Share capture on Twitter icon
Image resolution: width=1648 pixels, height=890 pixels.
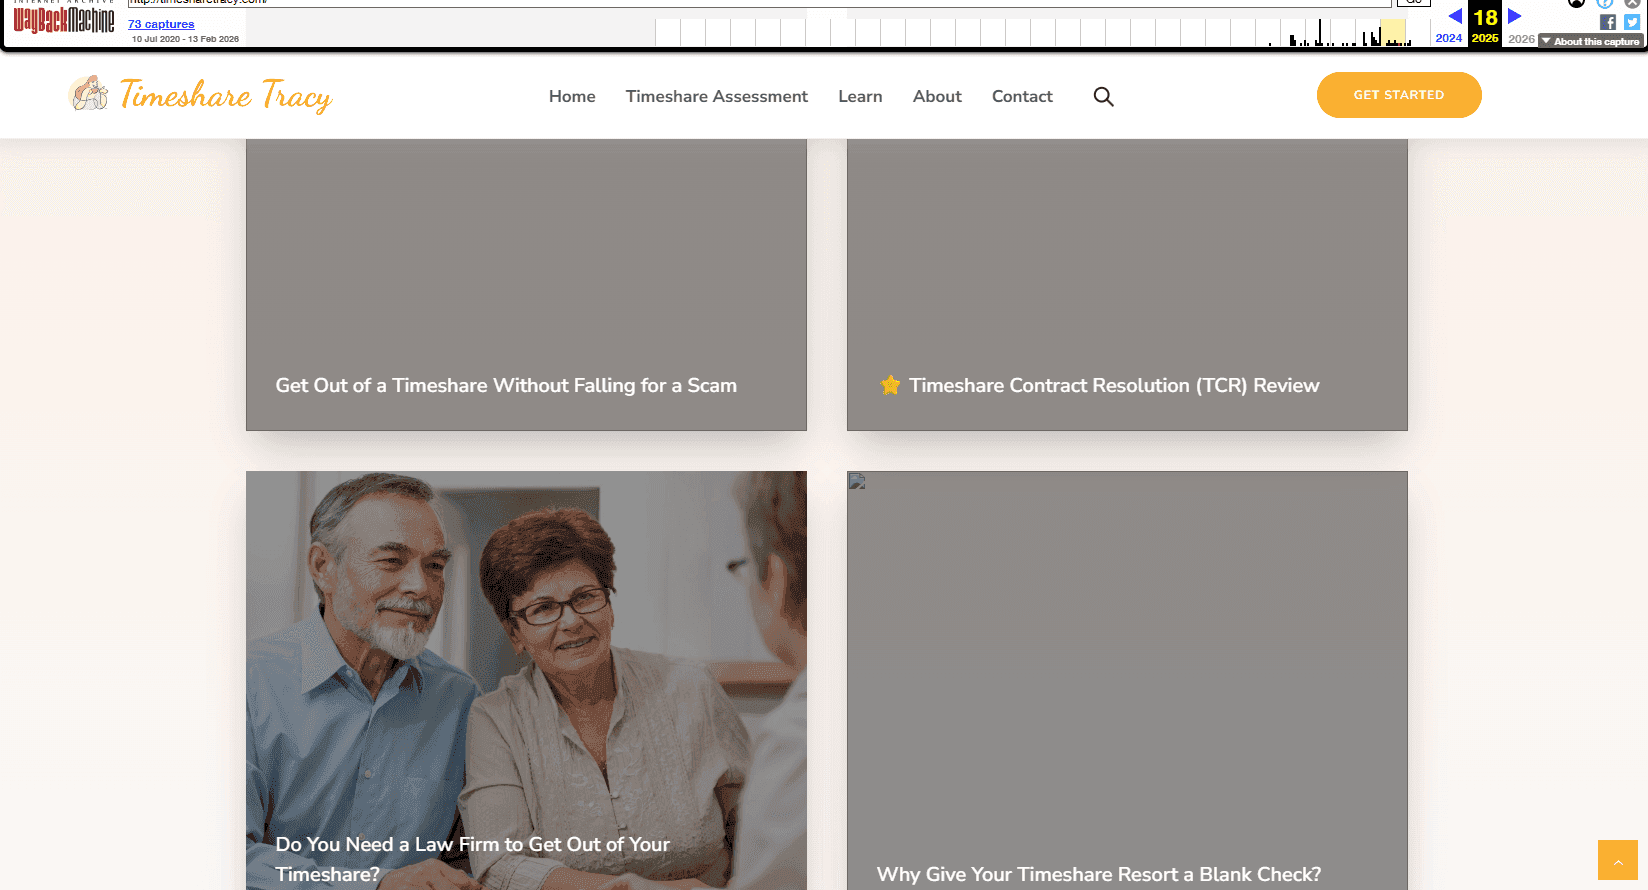point(1632,22)
